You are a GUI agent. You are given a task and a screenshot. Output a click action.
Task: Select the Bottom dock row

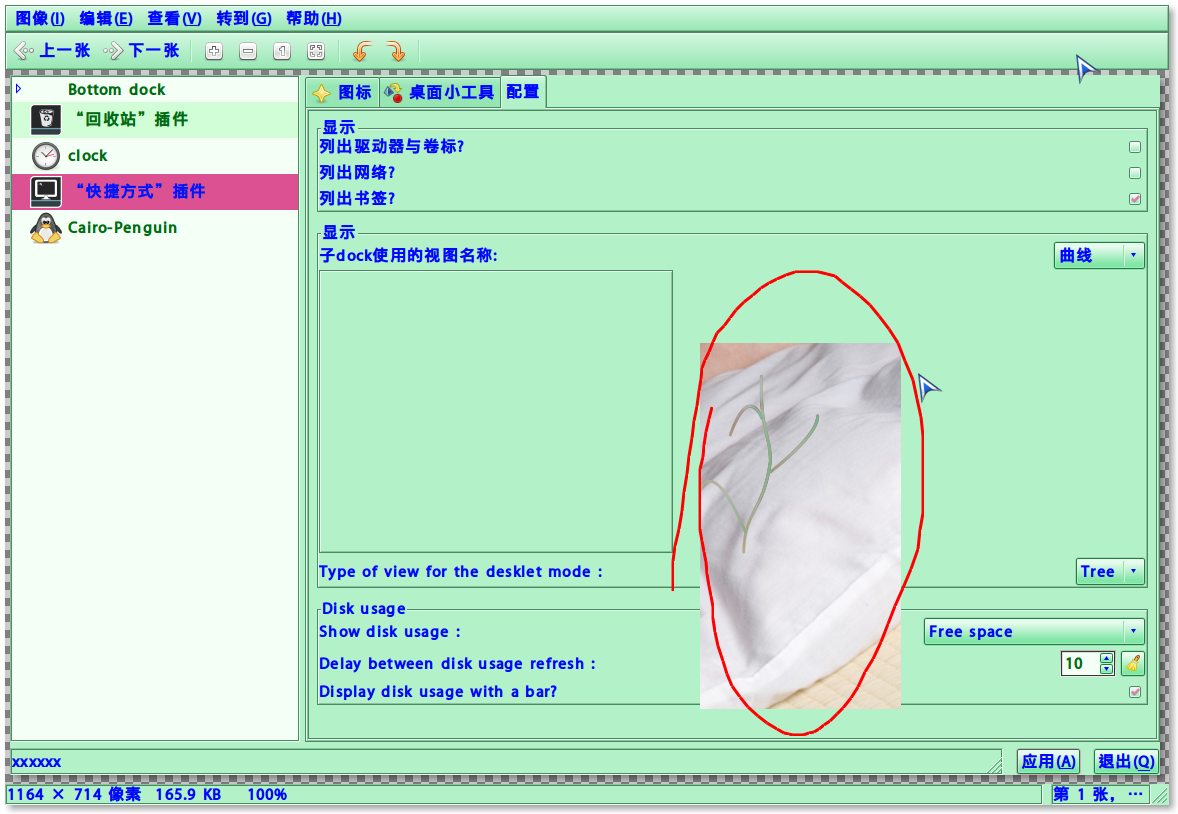click(x=155, y=89)
